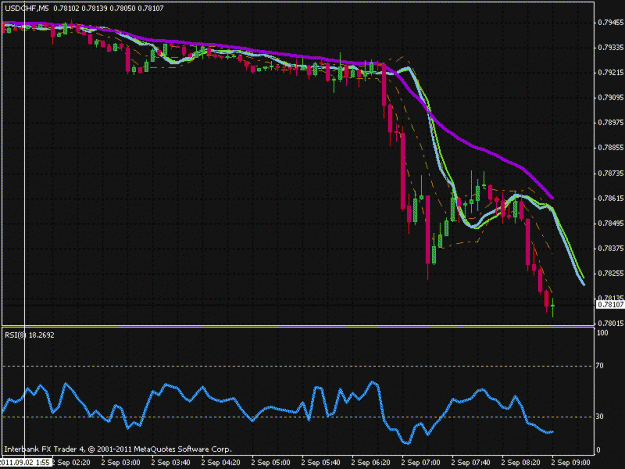Select the highlighted current price label 0.78107

click(610, 305)
